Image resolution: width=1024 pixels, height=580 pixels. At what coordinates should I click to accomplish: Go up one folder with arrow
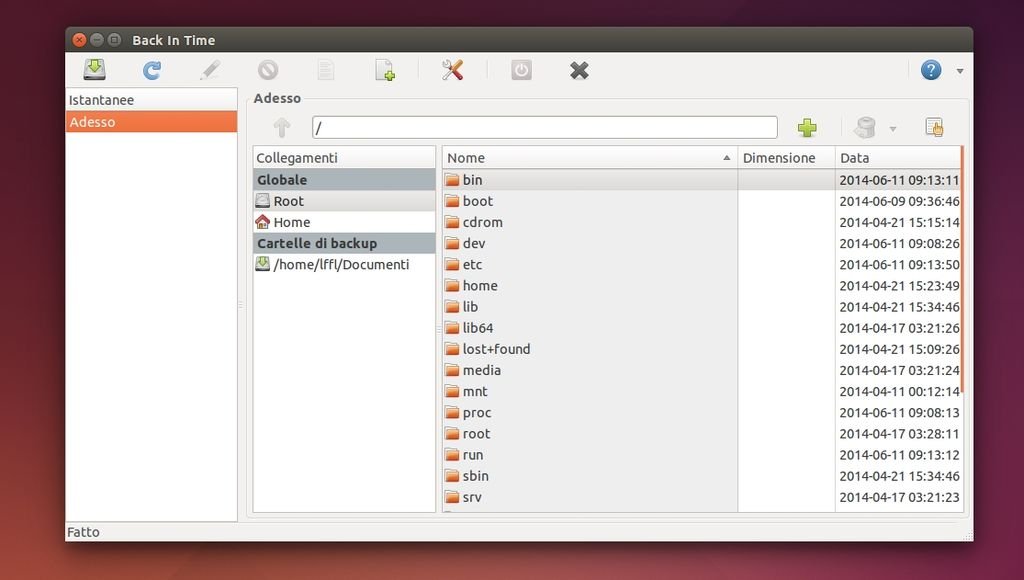point(282,128)
